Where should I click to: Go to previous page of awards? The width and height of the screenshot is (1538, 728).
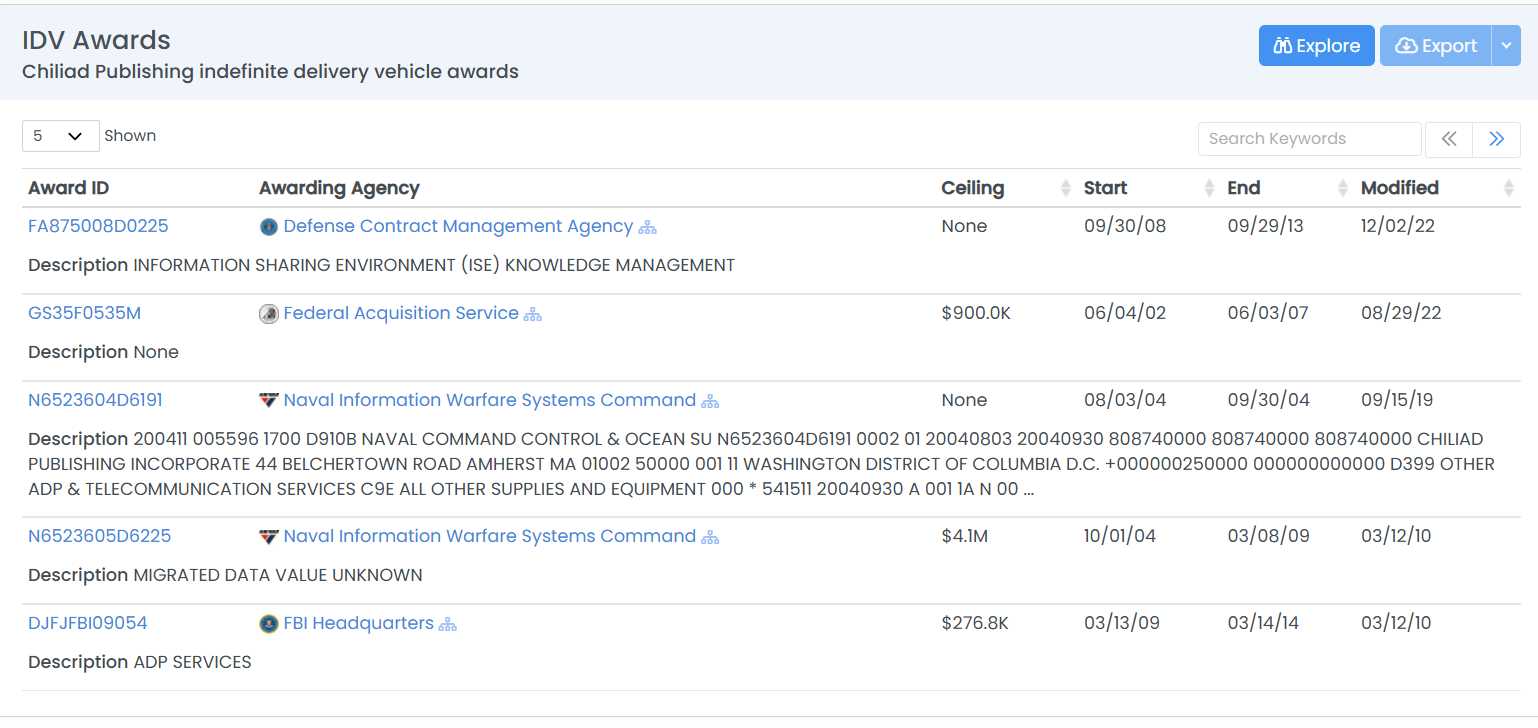1449,139
